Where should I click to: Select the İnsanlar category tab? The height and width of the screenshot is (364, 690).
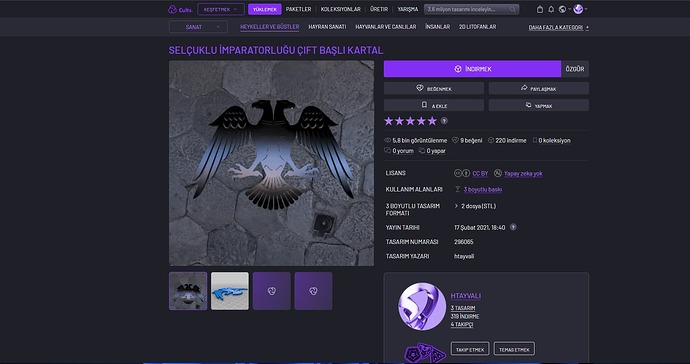pyautogui.click(x=437, y=27)
